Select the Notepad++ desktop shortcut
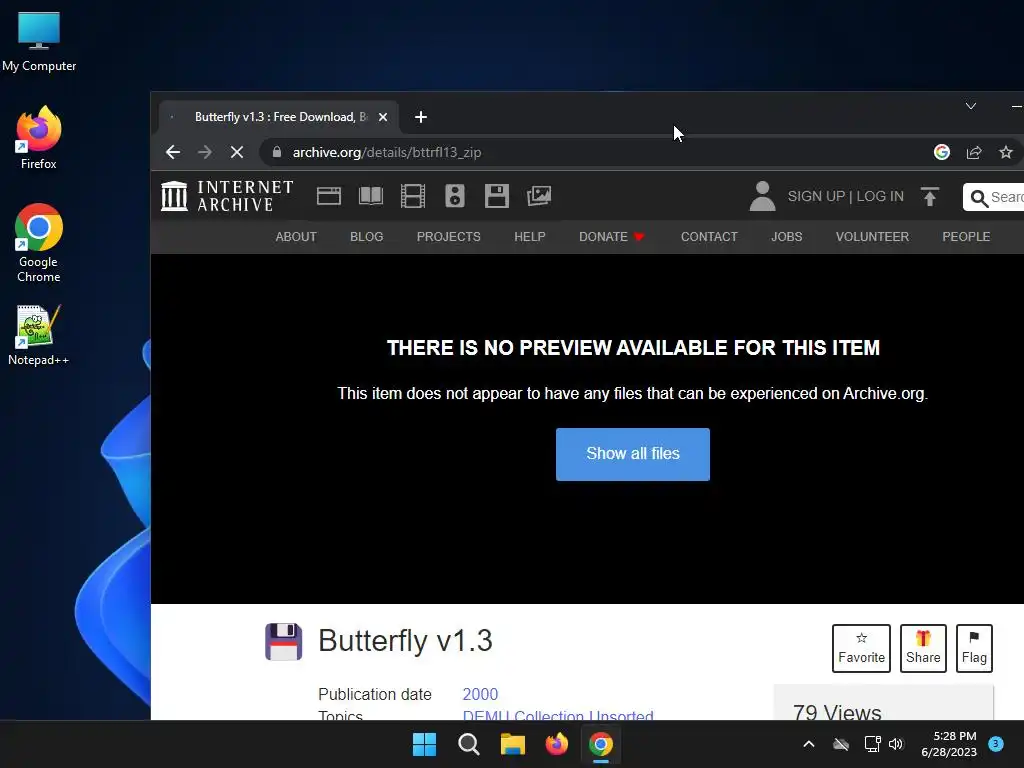Screen dimensions: 1024x768 (x=39, y=335)
